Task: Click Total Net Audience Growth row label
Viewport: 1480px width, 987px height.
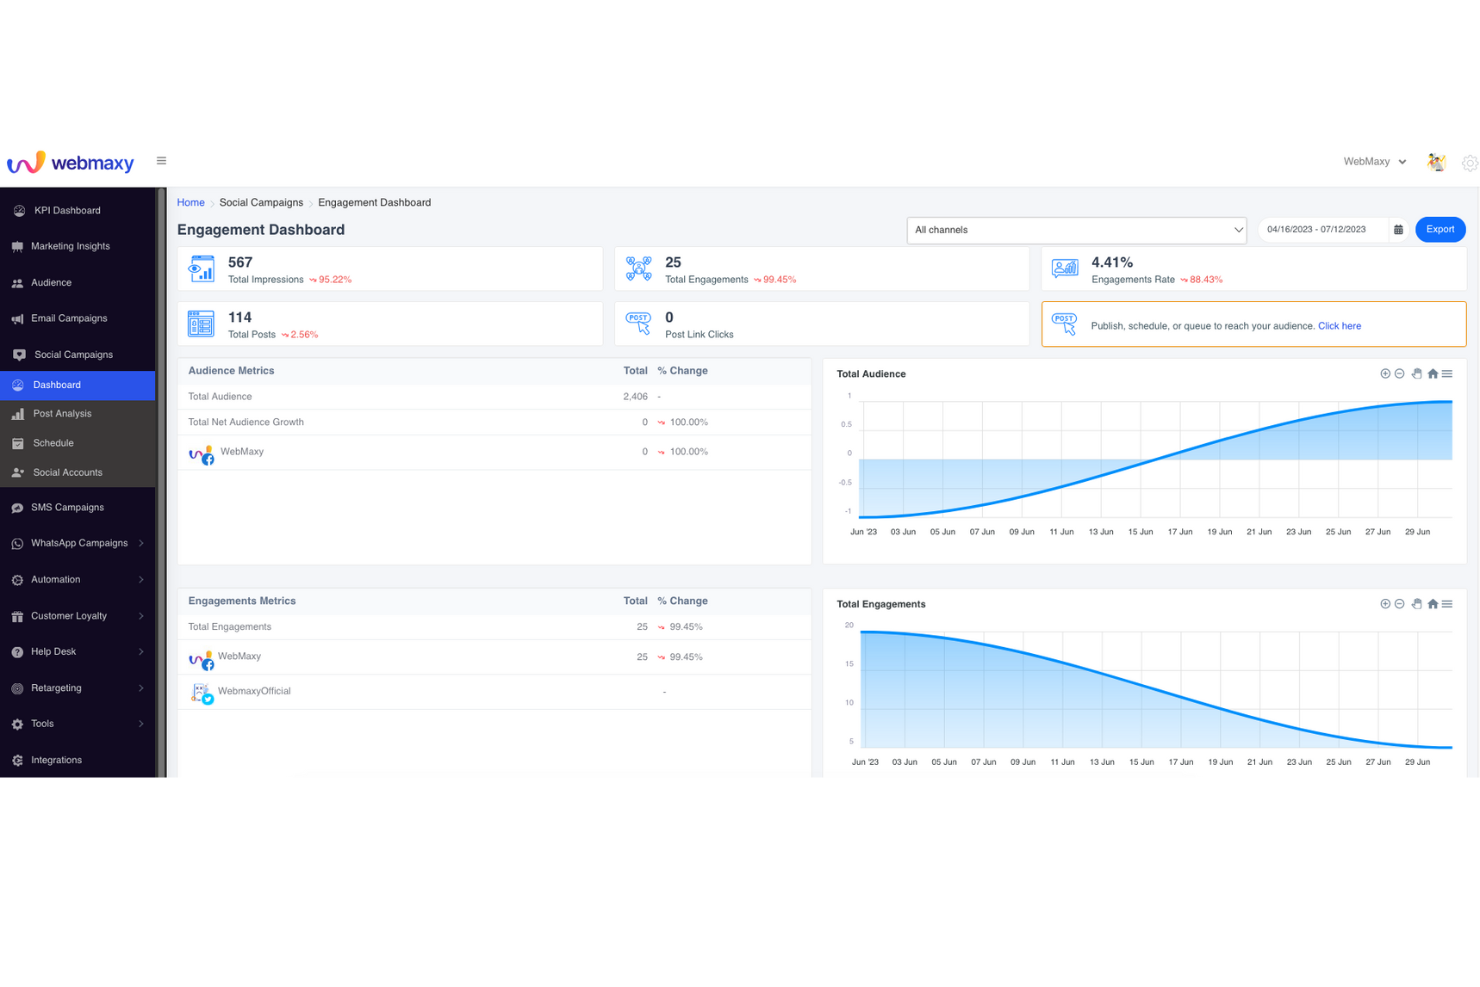Action: click(x=246, y=422)
